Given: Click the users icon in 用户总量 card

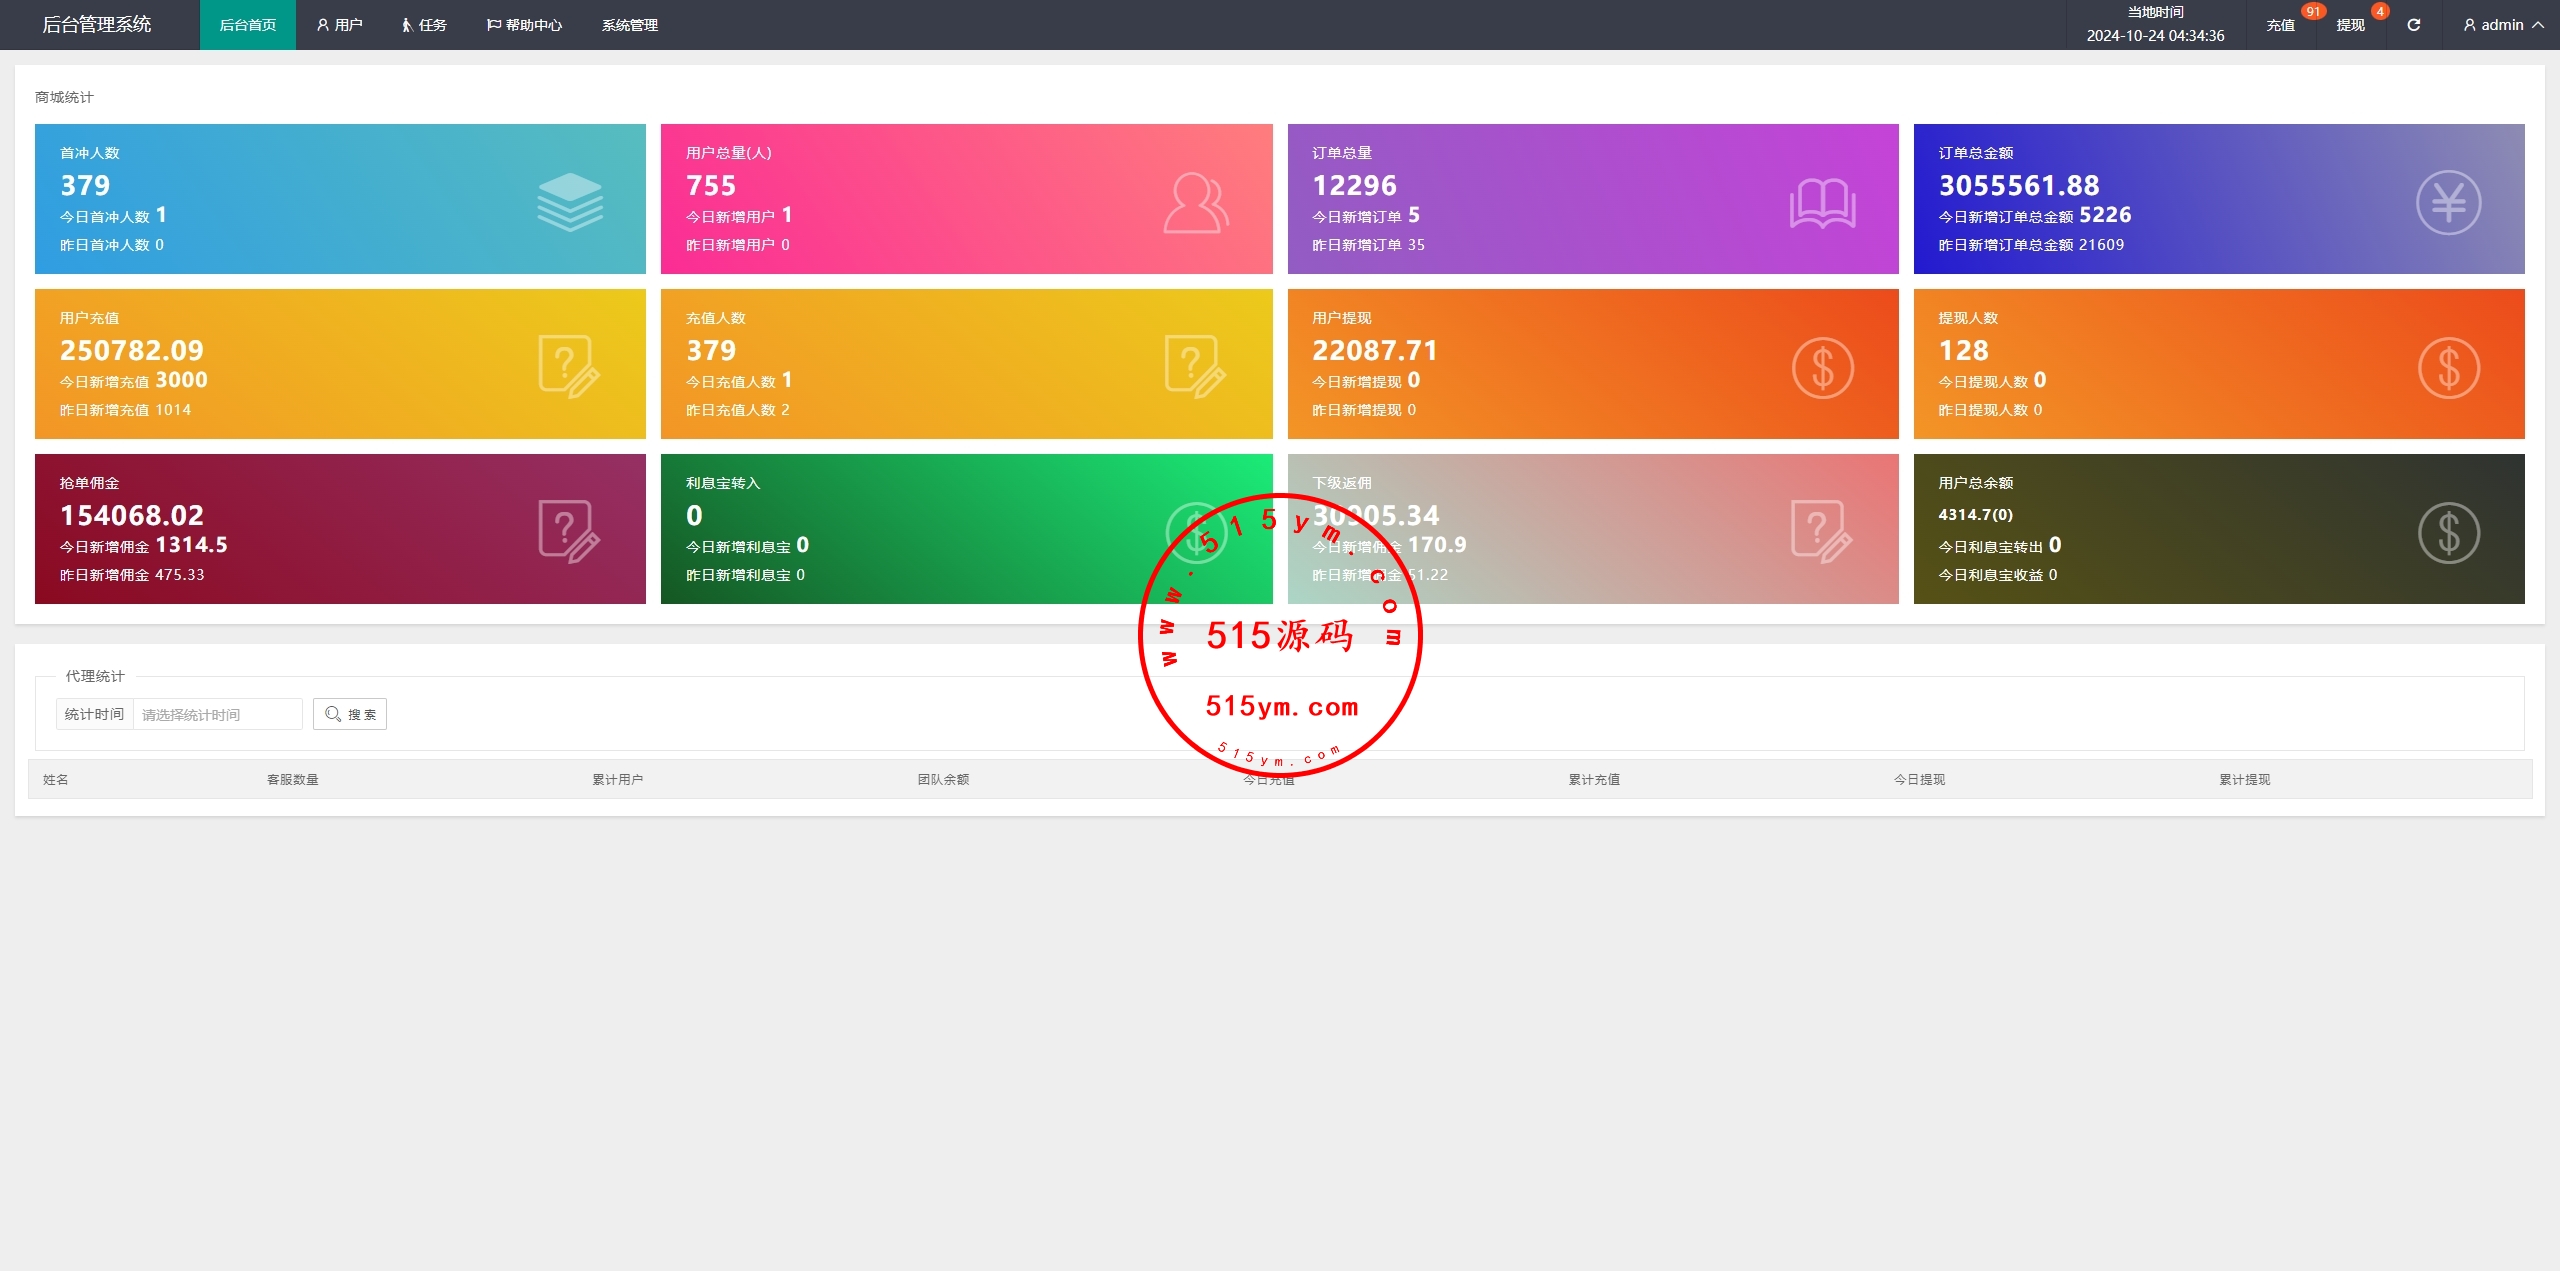Looking at the screenshot, I should click(1195, 203).
